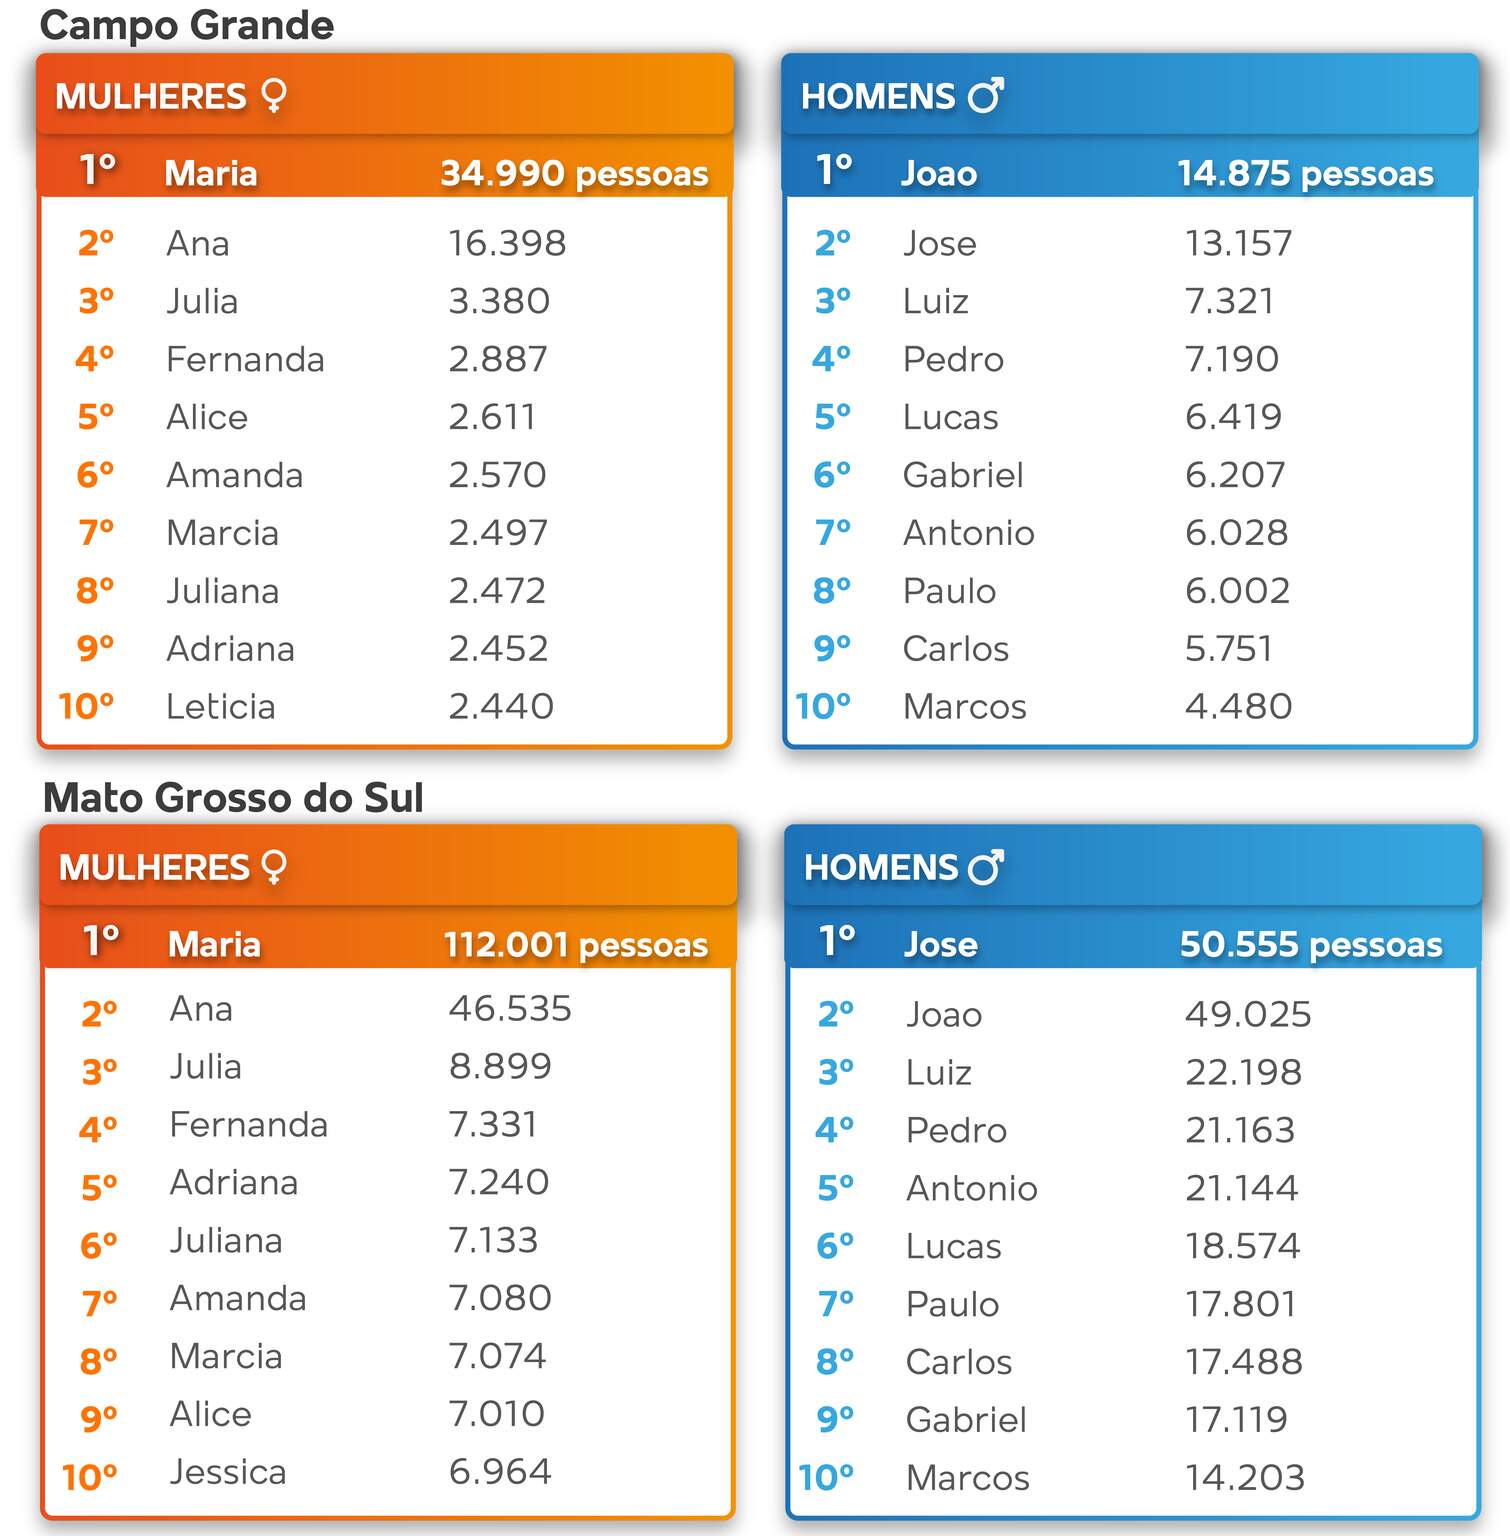Click the Campo Grande title
This screenshot has width=1510, height=1536.
(x=187, y=26)
